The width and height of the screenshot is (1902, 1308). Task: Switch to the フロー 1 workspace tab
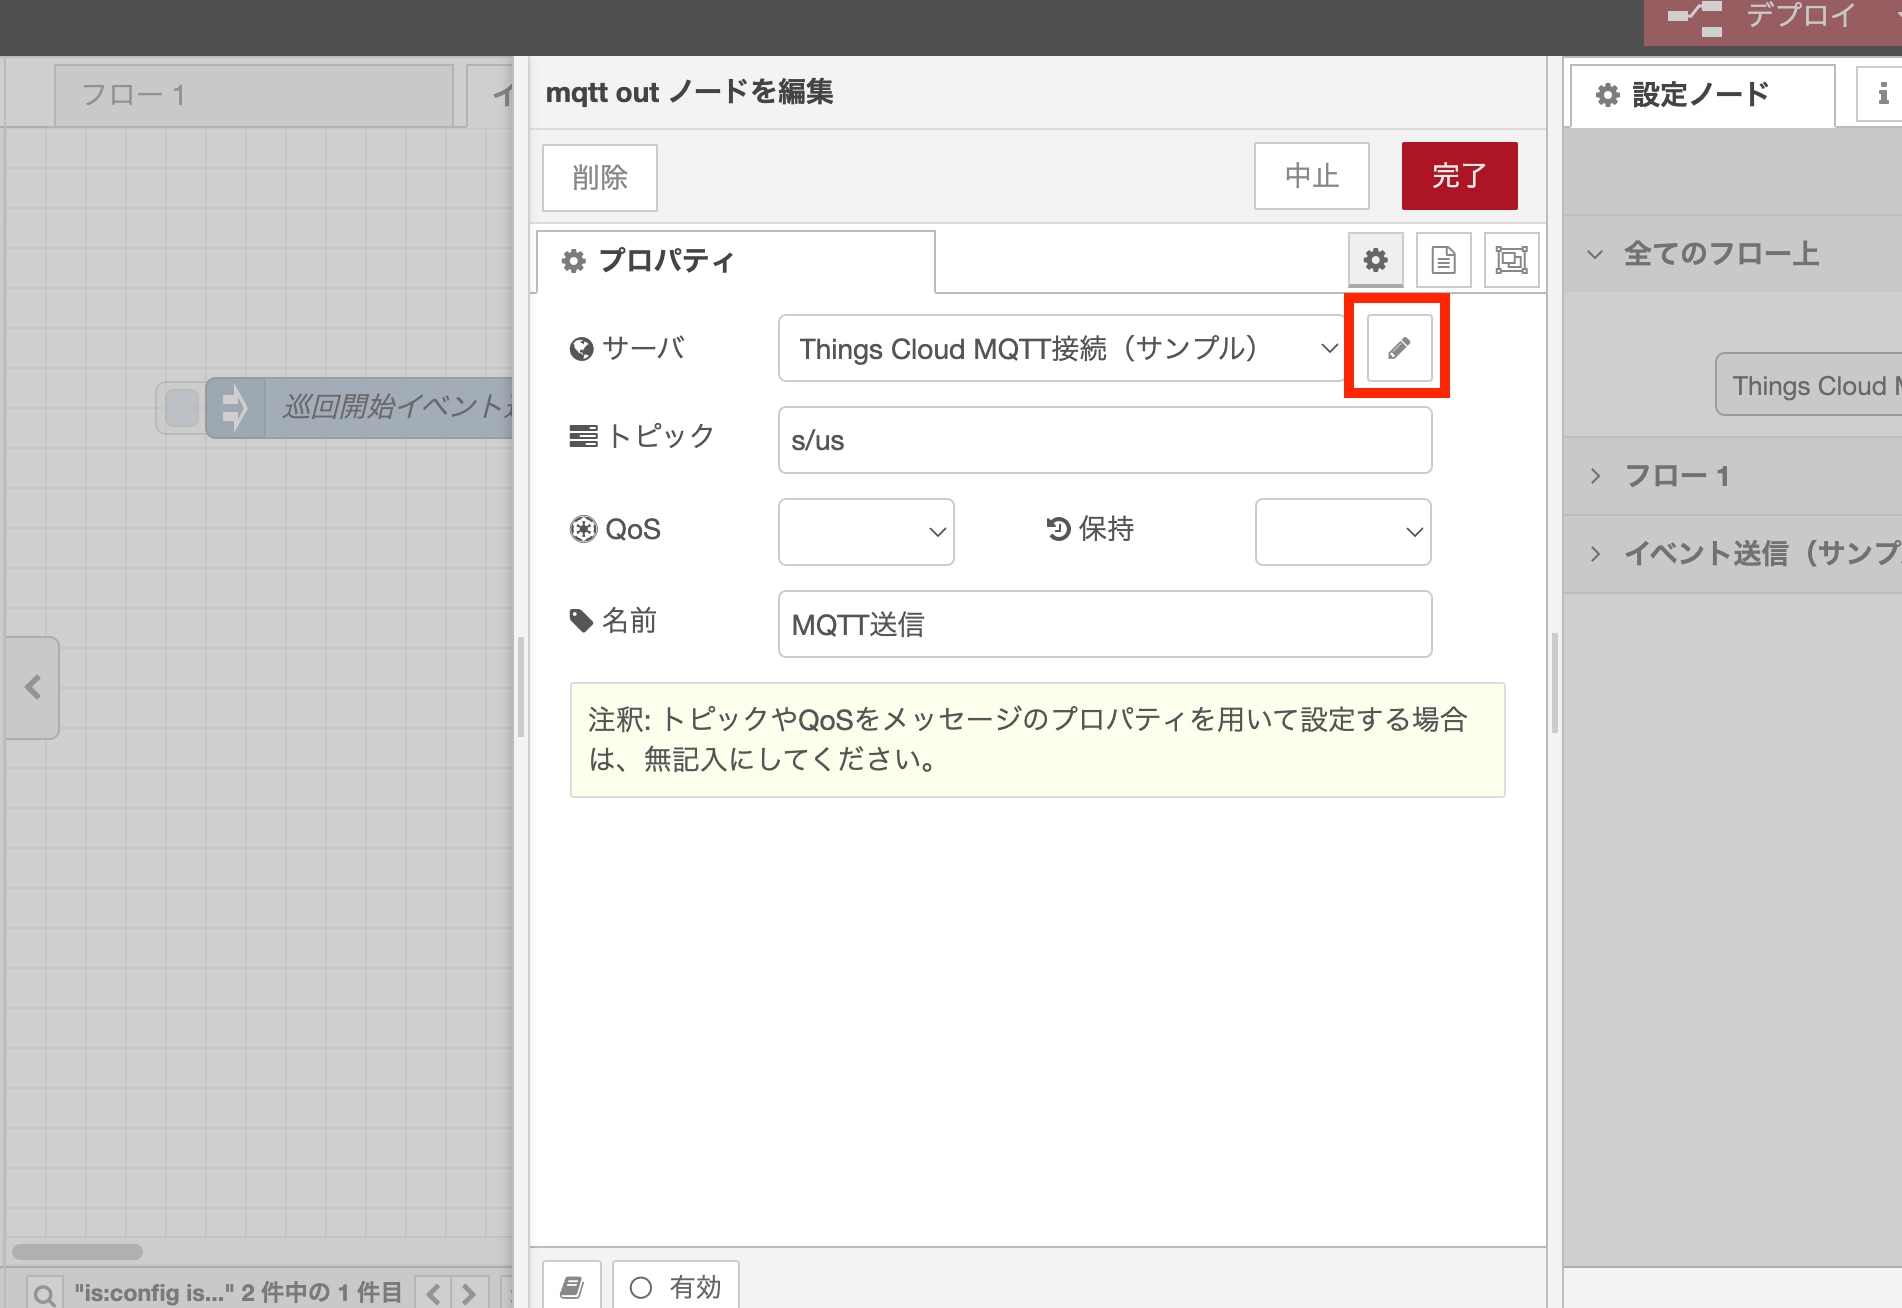[254, 95]
